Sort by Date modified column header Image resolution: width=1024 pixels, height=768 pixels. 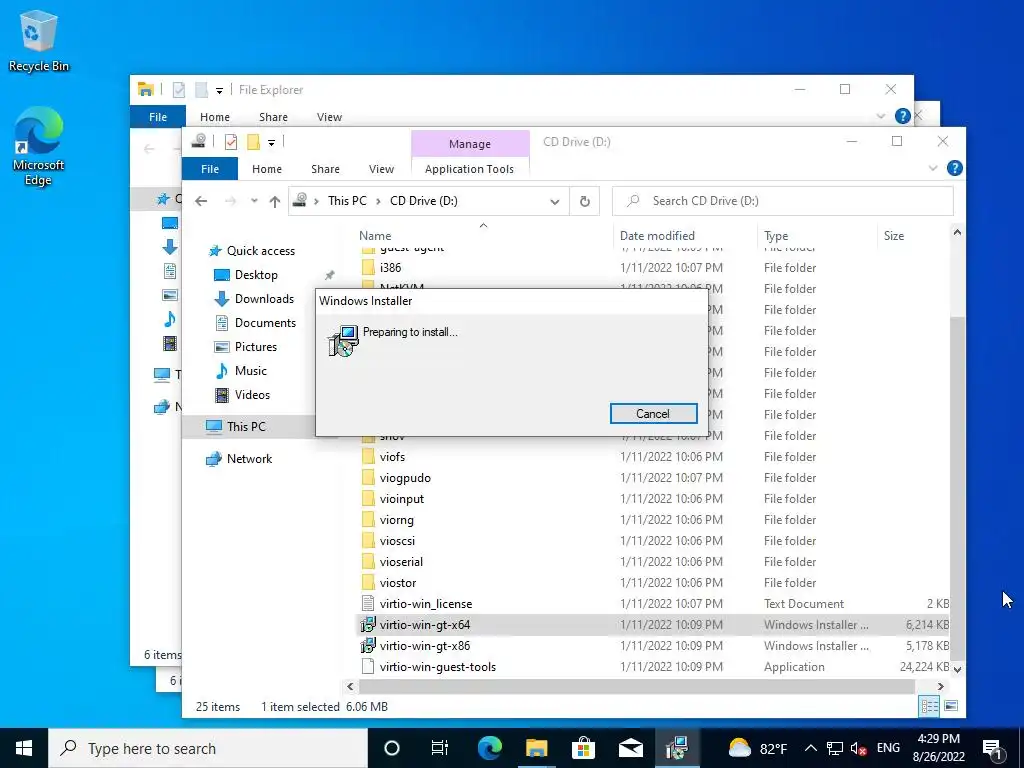point(657,236)
